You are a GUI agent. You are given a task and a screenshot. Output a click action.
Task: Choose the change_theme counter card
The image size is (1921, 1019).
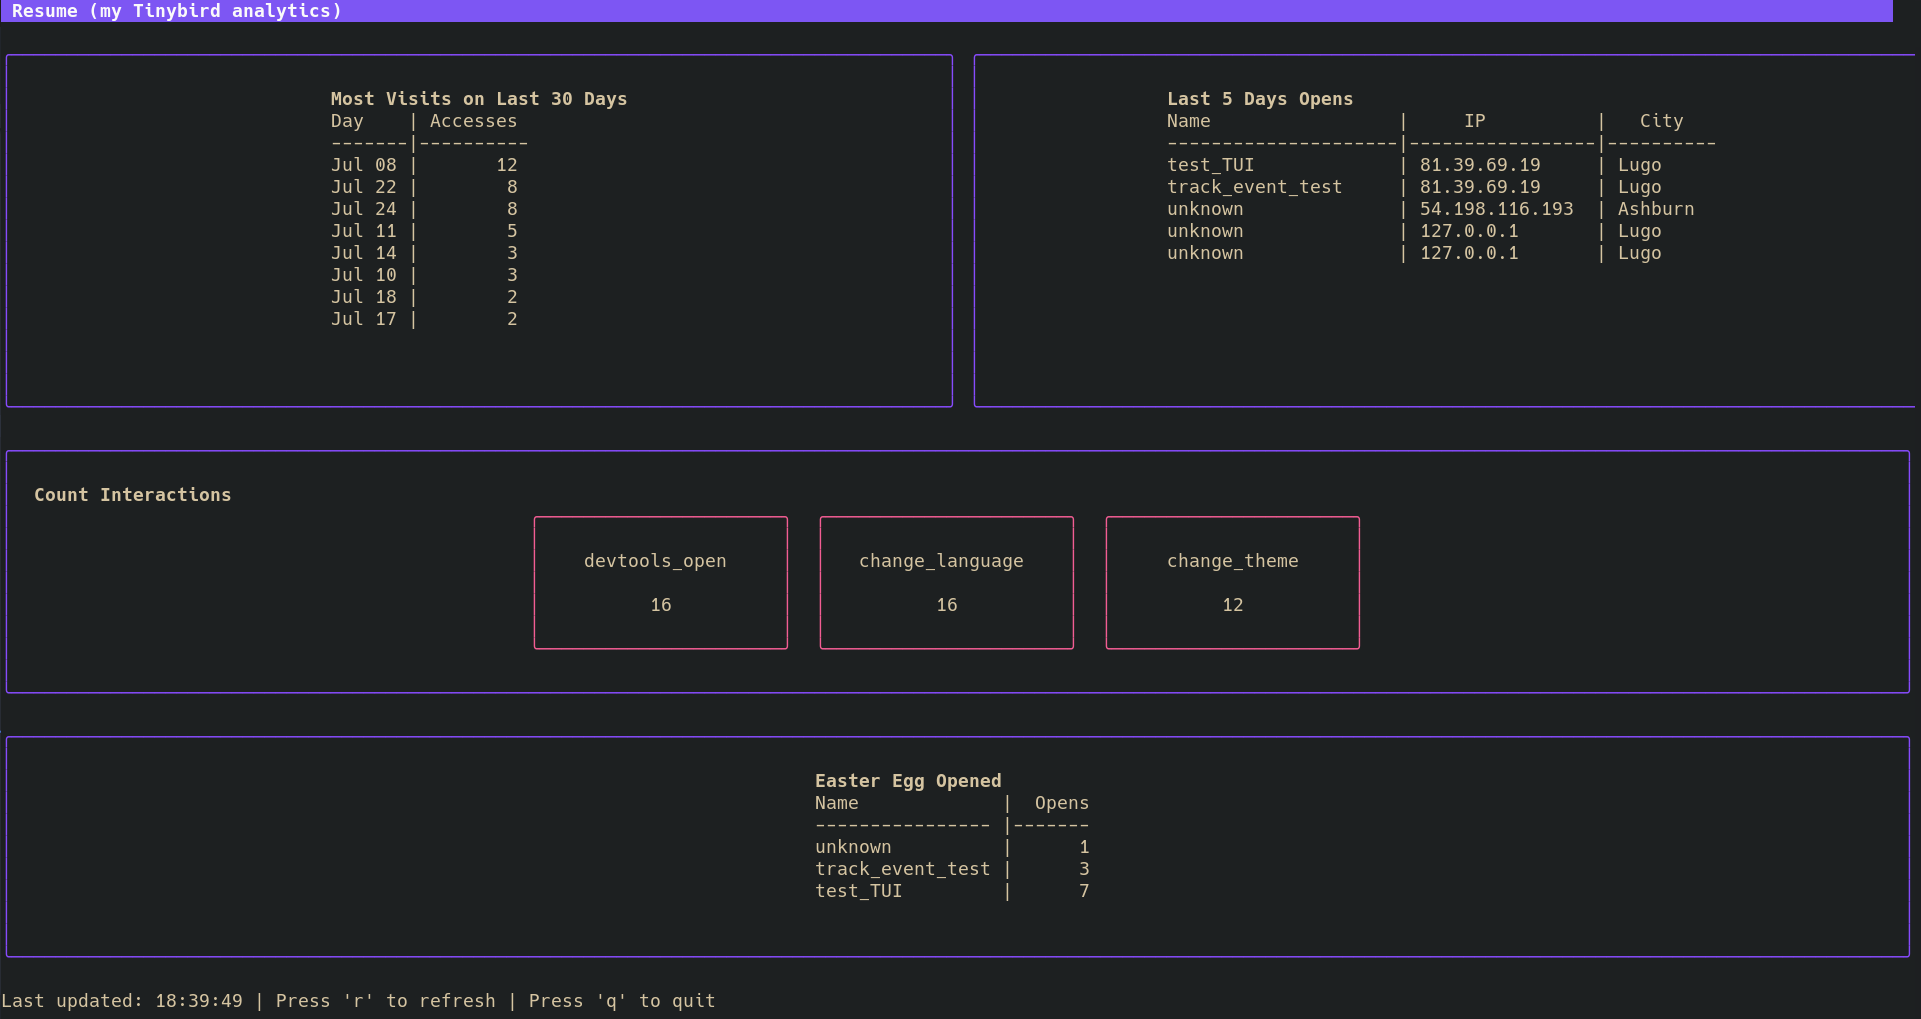coord(1232,582)
